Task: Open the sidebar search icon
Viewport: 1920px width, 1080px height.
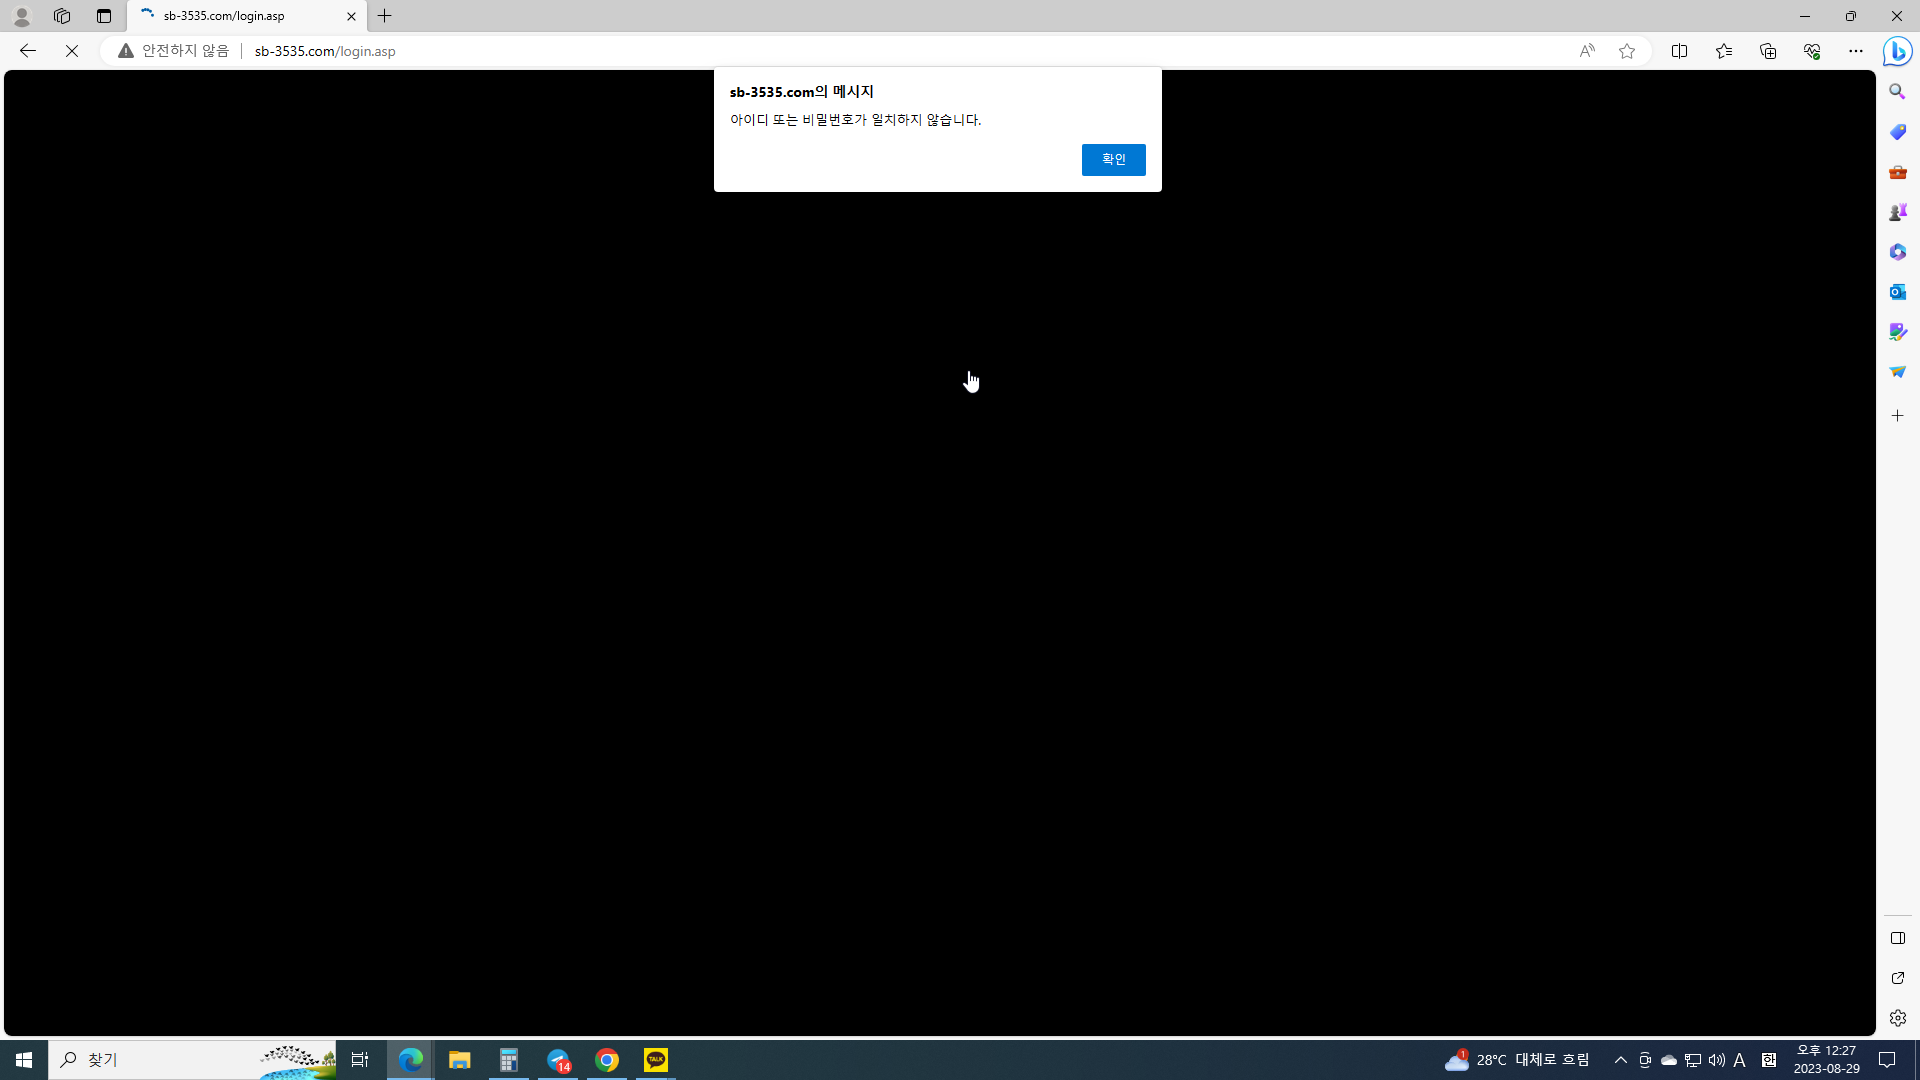Action: pos(1897,92)
